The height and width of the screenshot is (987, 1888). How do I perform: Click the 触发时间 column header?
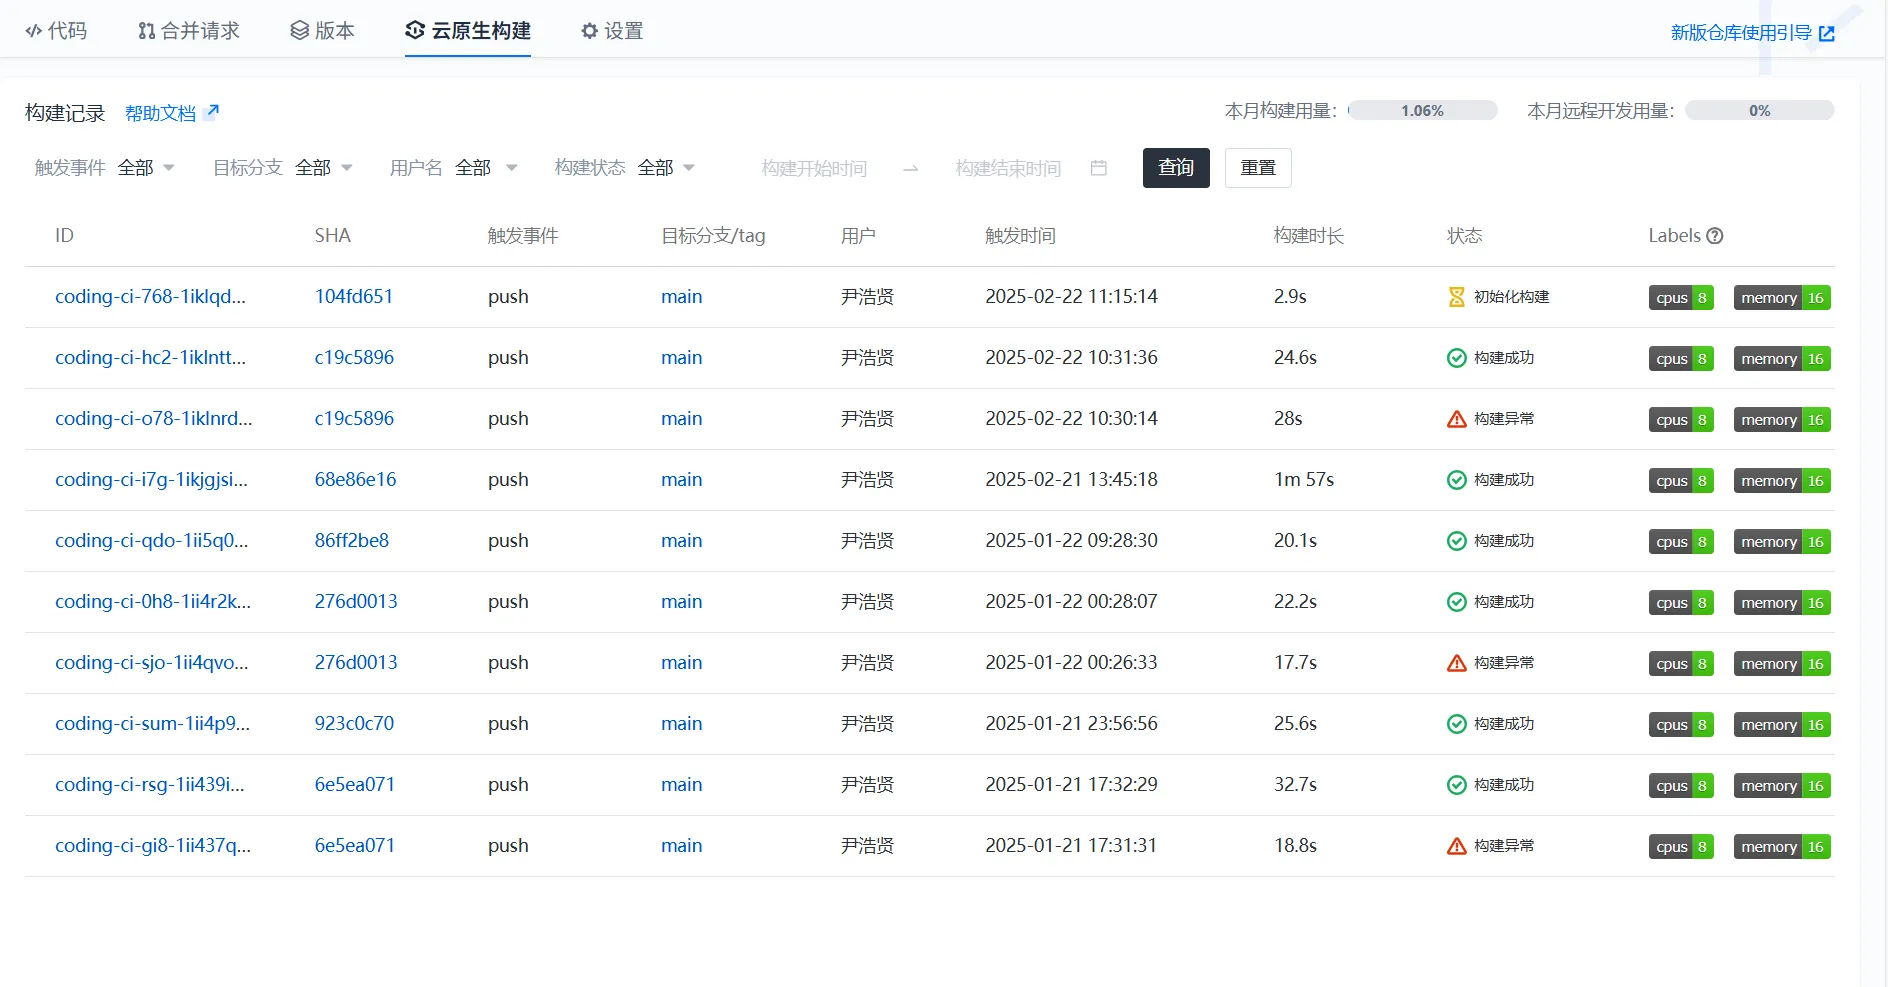(1020, 236)
